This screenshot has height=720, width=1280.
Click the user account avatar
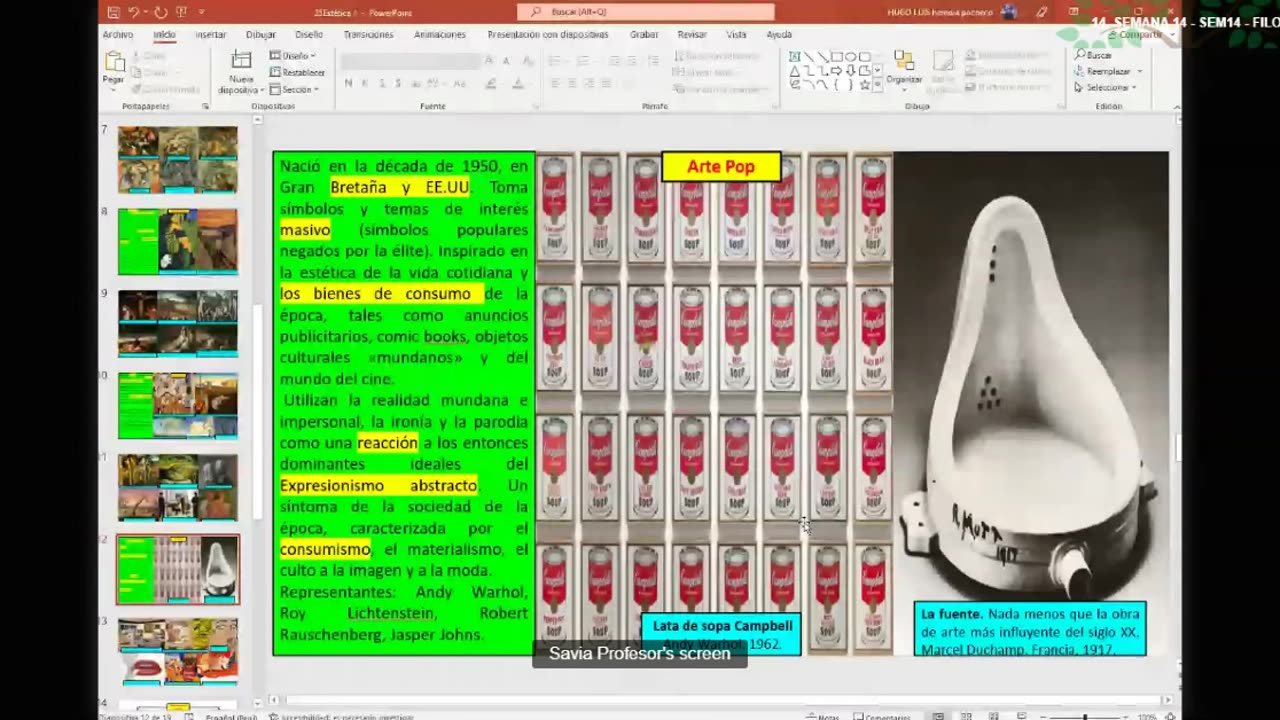pyautogui.click(x=1009, y=12)
